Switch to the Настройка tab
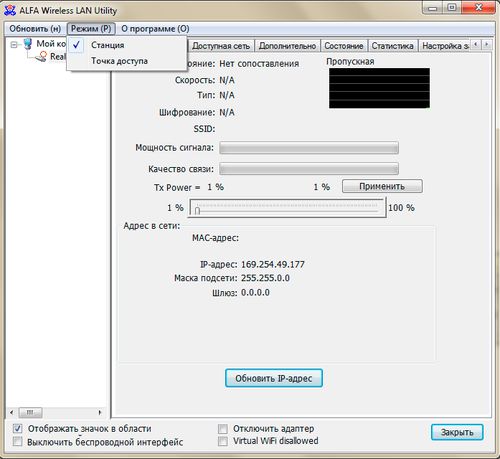Image resolution: width=500 pixels, height=459 pixels. coord(445,46)
